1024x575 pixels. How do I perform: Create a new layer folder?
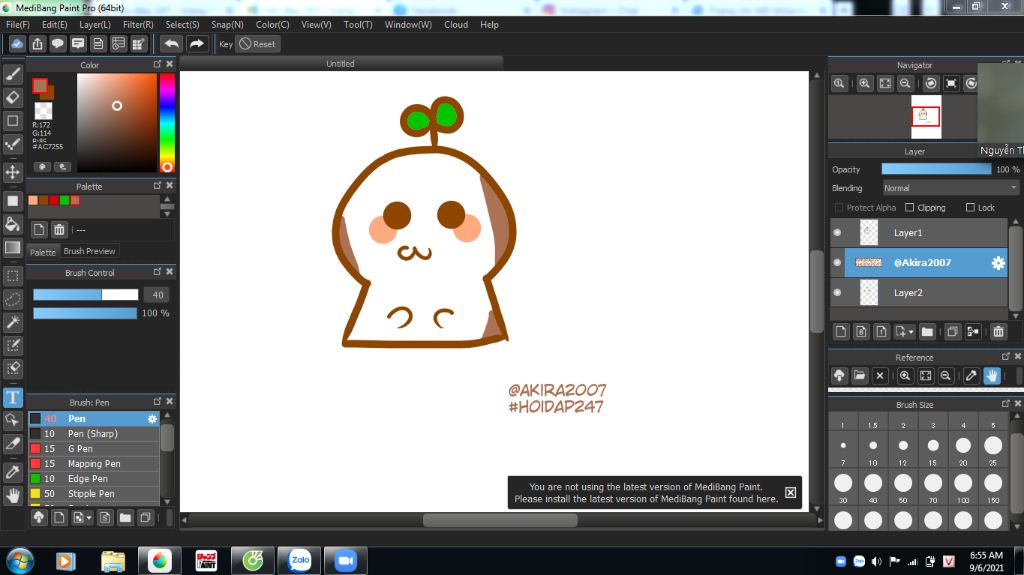coord(927,332)
